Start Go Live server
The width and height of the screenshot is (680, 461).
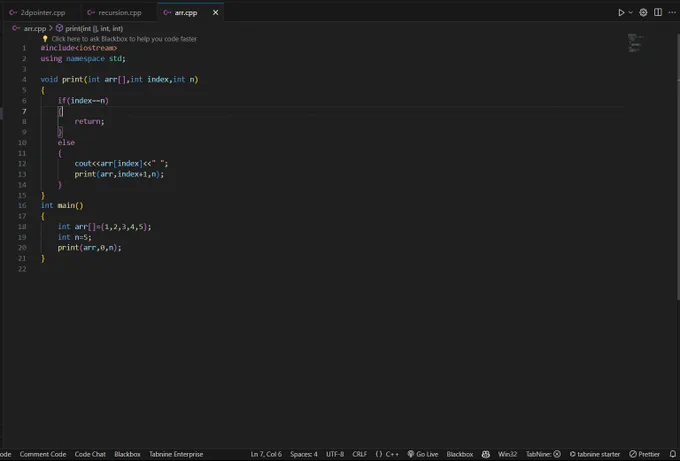423,454
